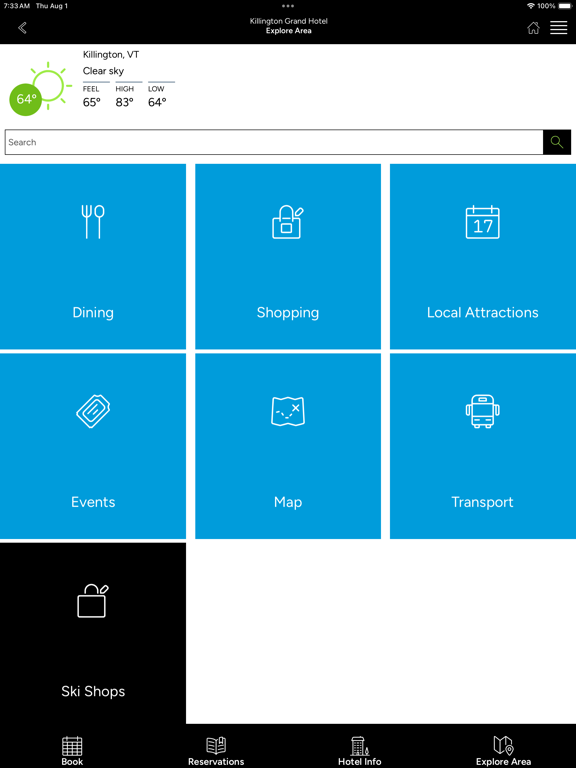Select the Clear sky weather text
Viewport: 576px width, 768px height.
(103, 71)
